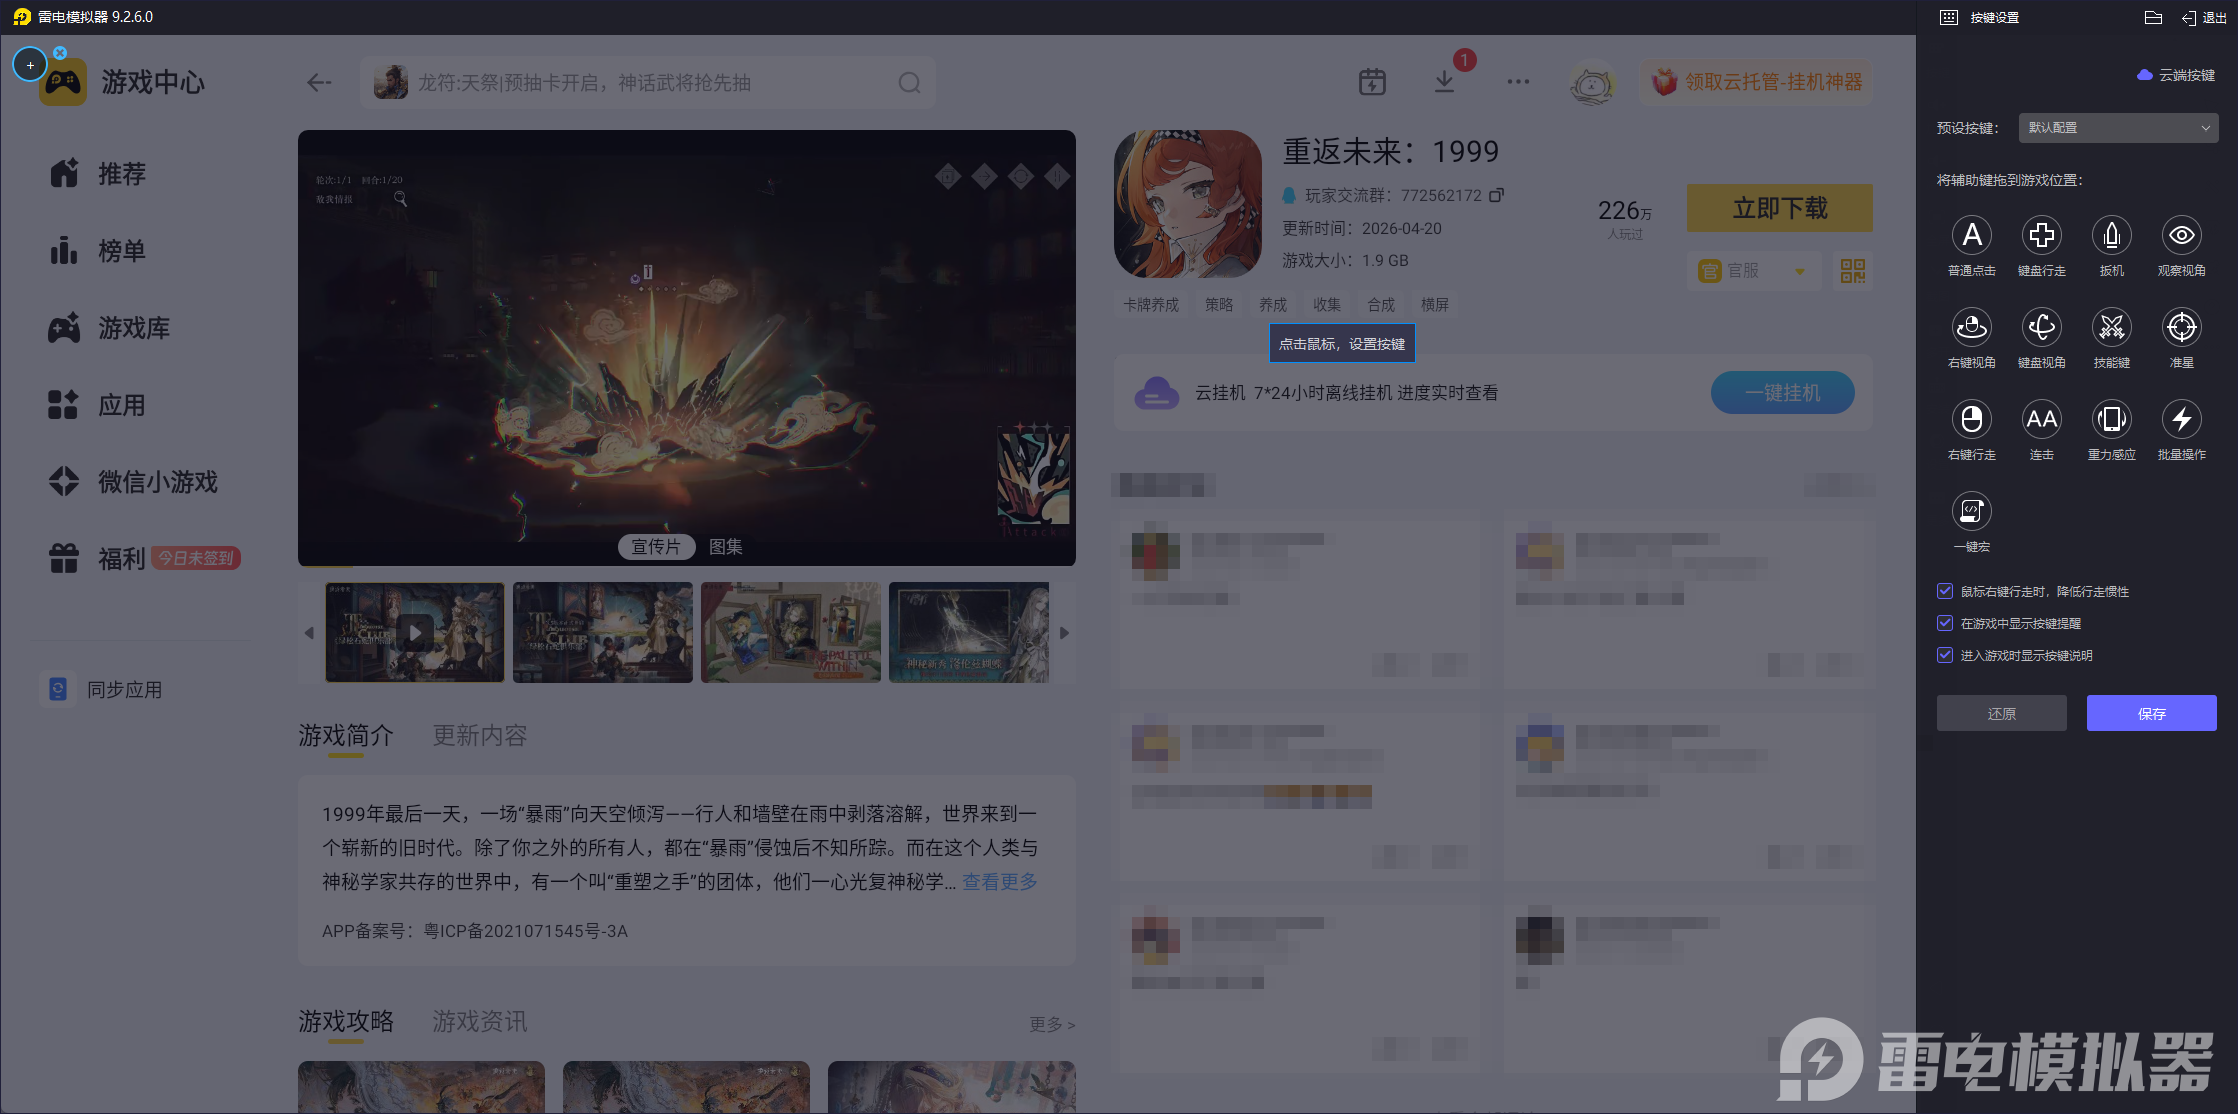Image resolution: width=2238 pixels, height=1114 pixels.
Task: Open the 游戏资讯 tab
Action: tap(479, 1022)
